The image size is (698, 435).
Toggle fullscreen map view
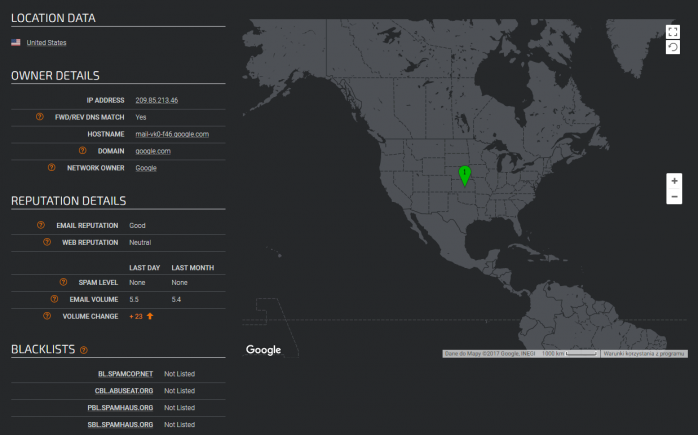(x=673, y=32)
